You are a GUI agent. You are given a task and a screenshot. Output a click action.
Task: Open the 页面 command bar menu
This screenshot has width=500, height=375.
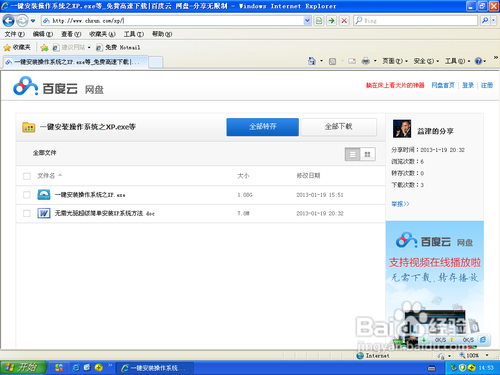coord(395,61)
